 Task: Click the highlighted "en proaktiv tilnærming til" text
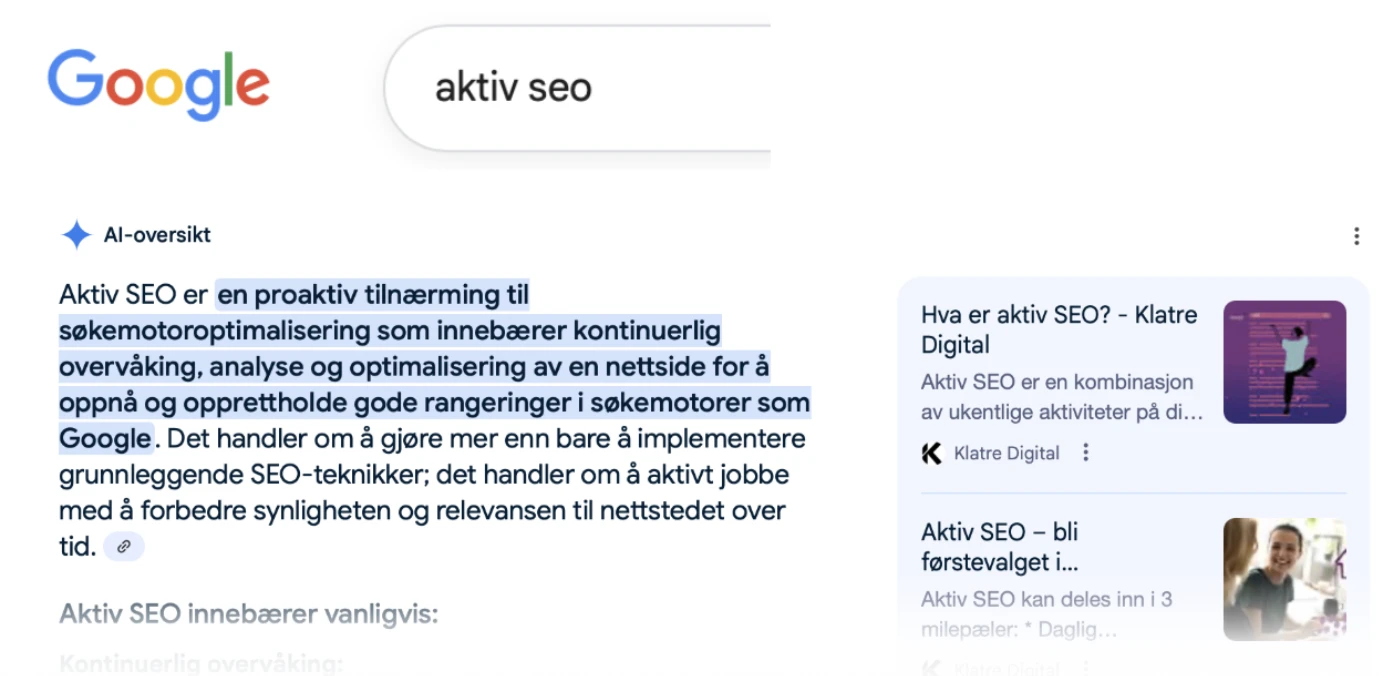(372, 295)
